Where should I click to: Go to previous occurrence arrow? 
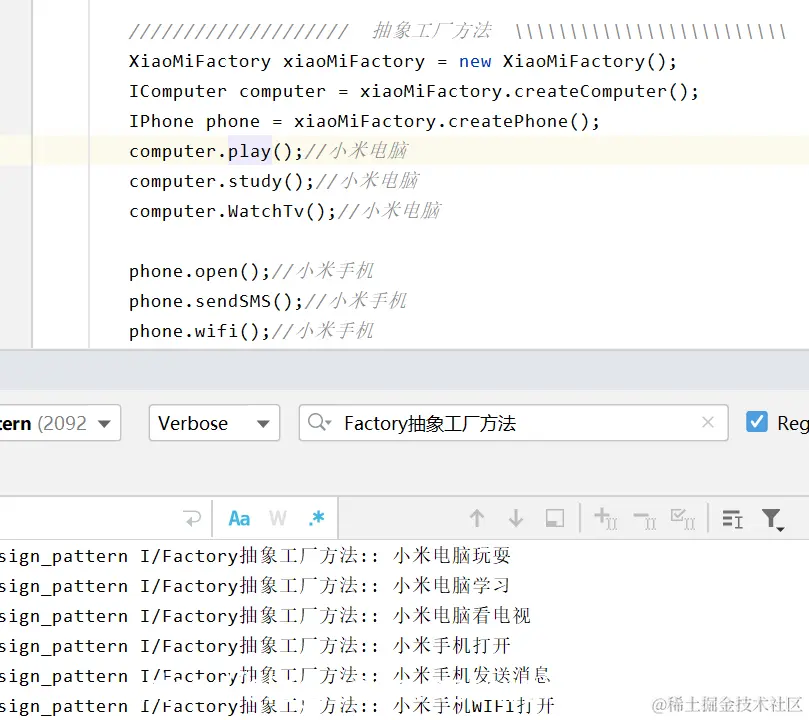[477, 518]
